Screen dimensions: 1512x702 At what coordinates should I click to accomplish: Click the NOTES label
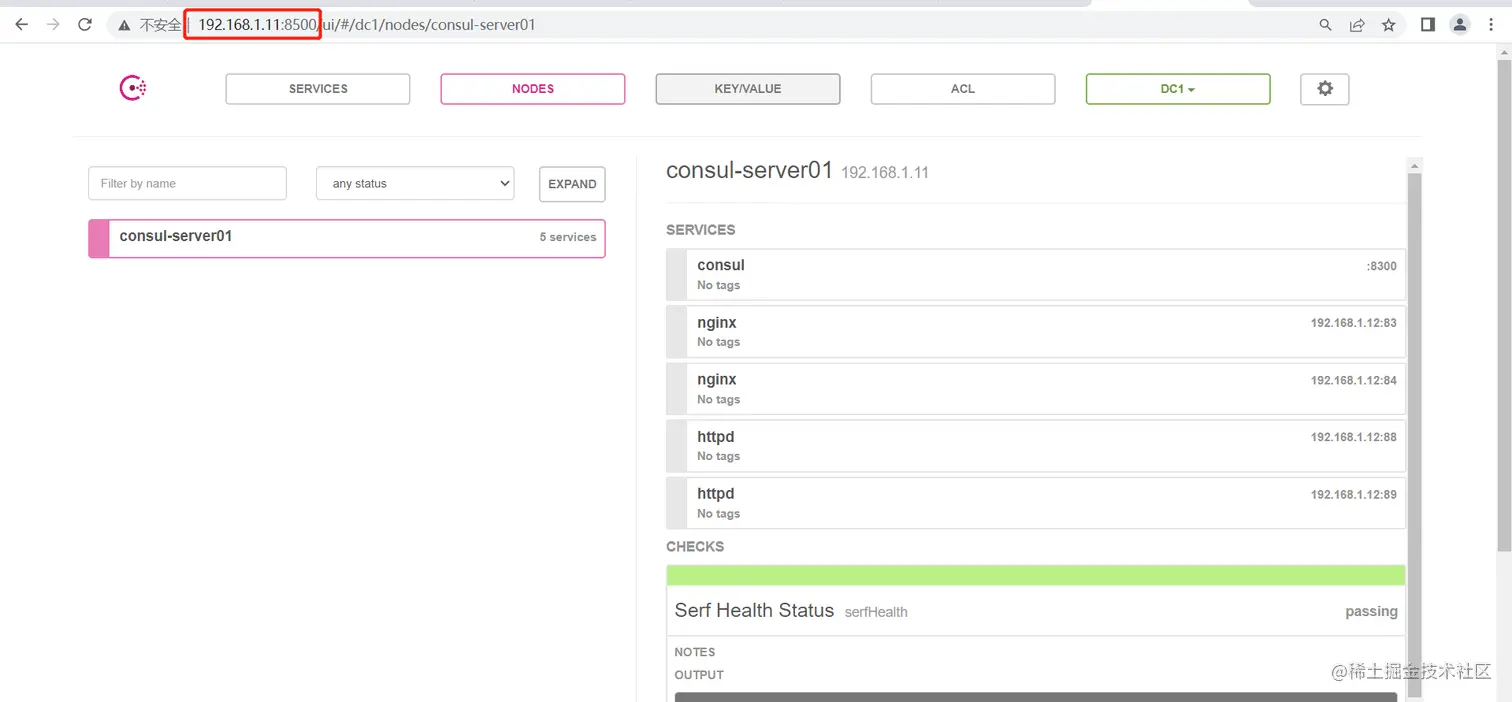[x=695, y=652]
